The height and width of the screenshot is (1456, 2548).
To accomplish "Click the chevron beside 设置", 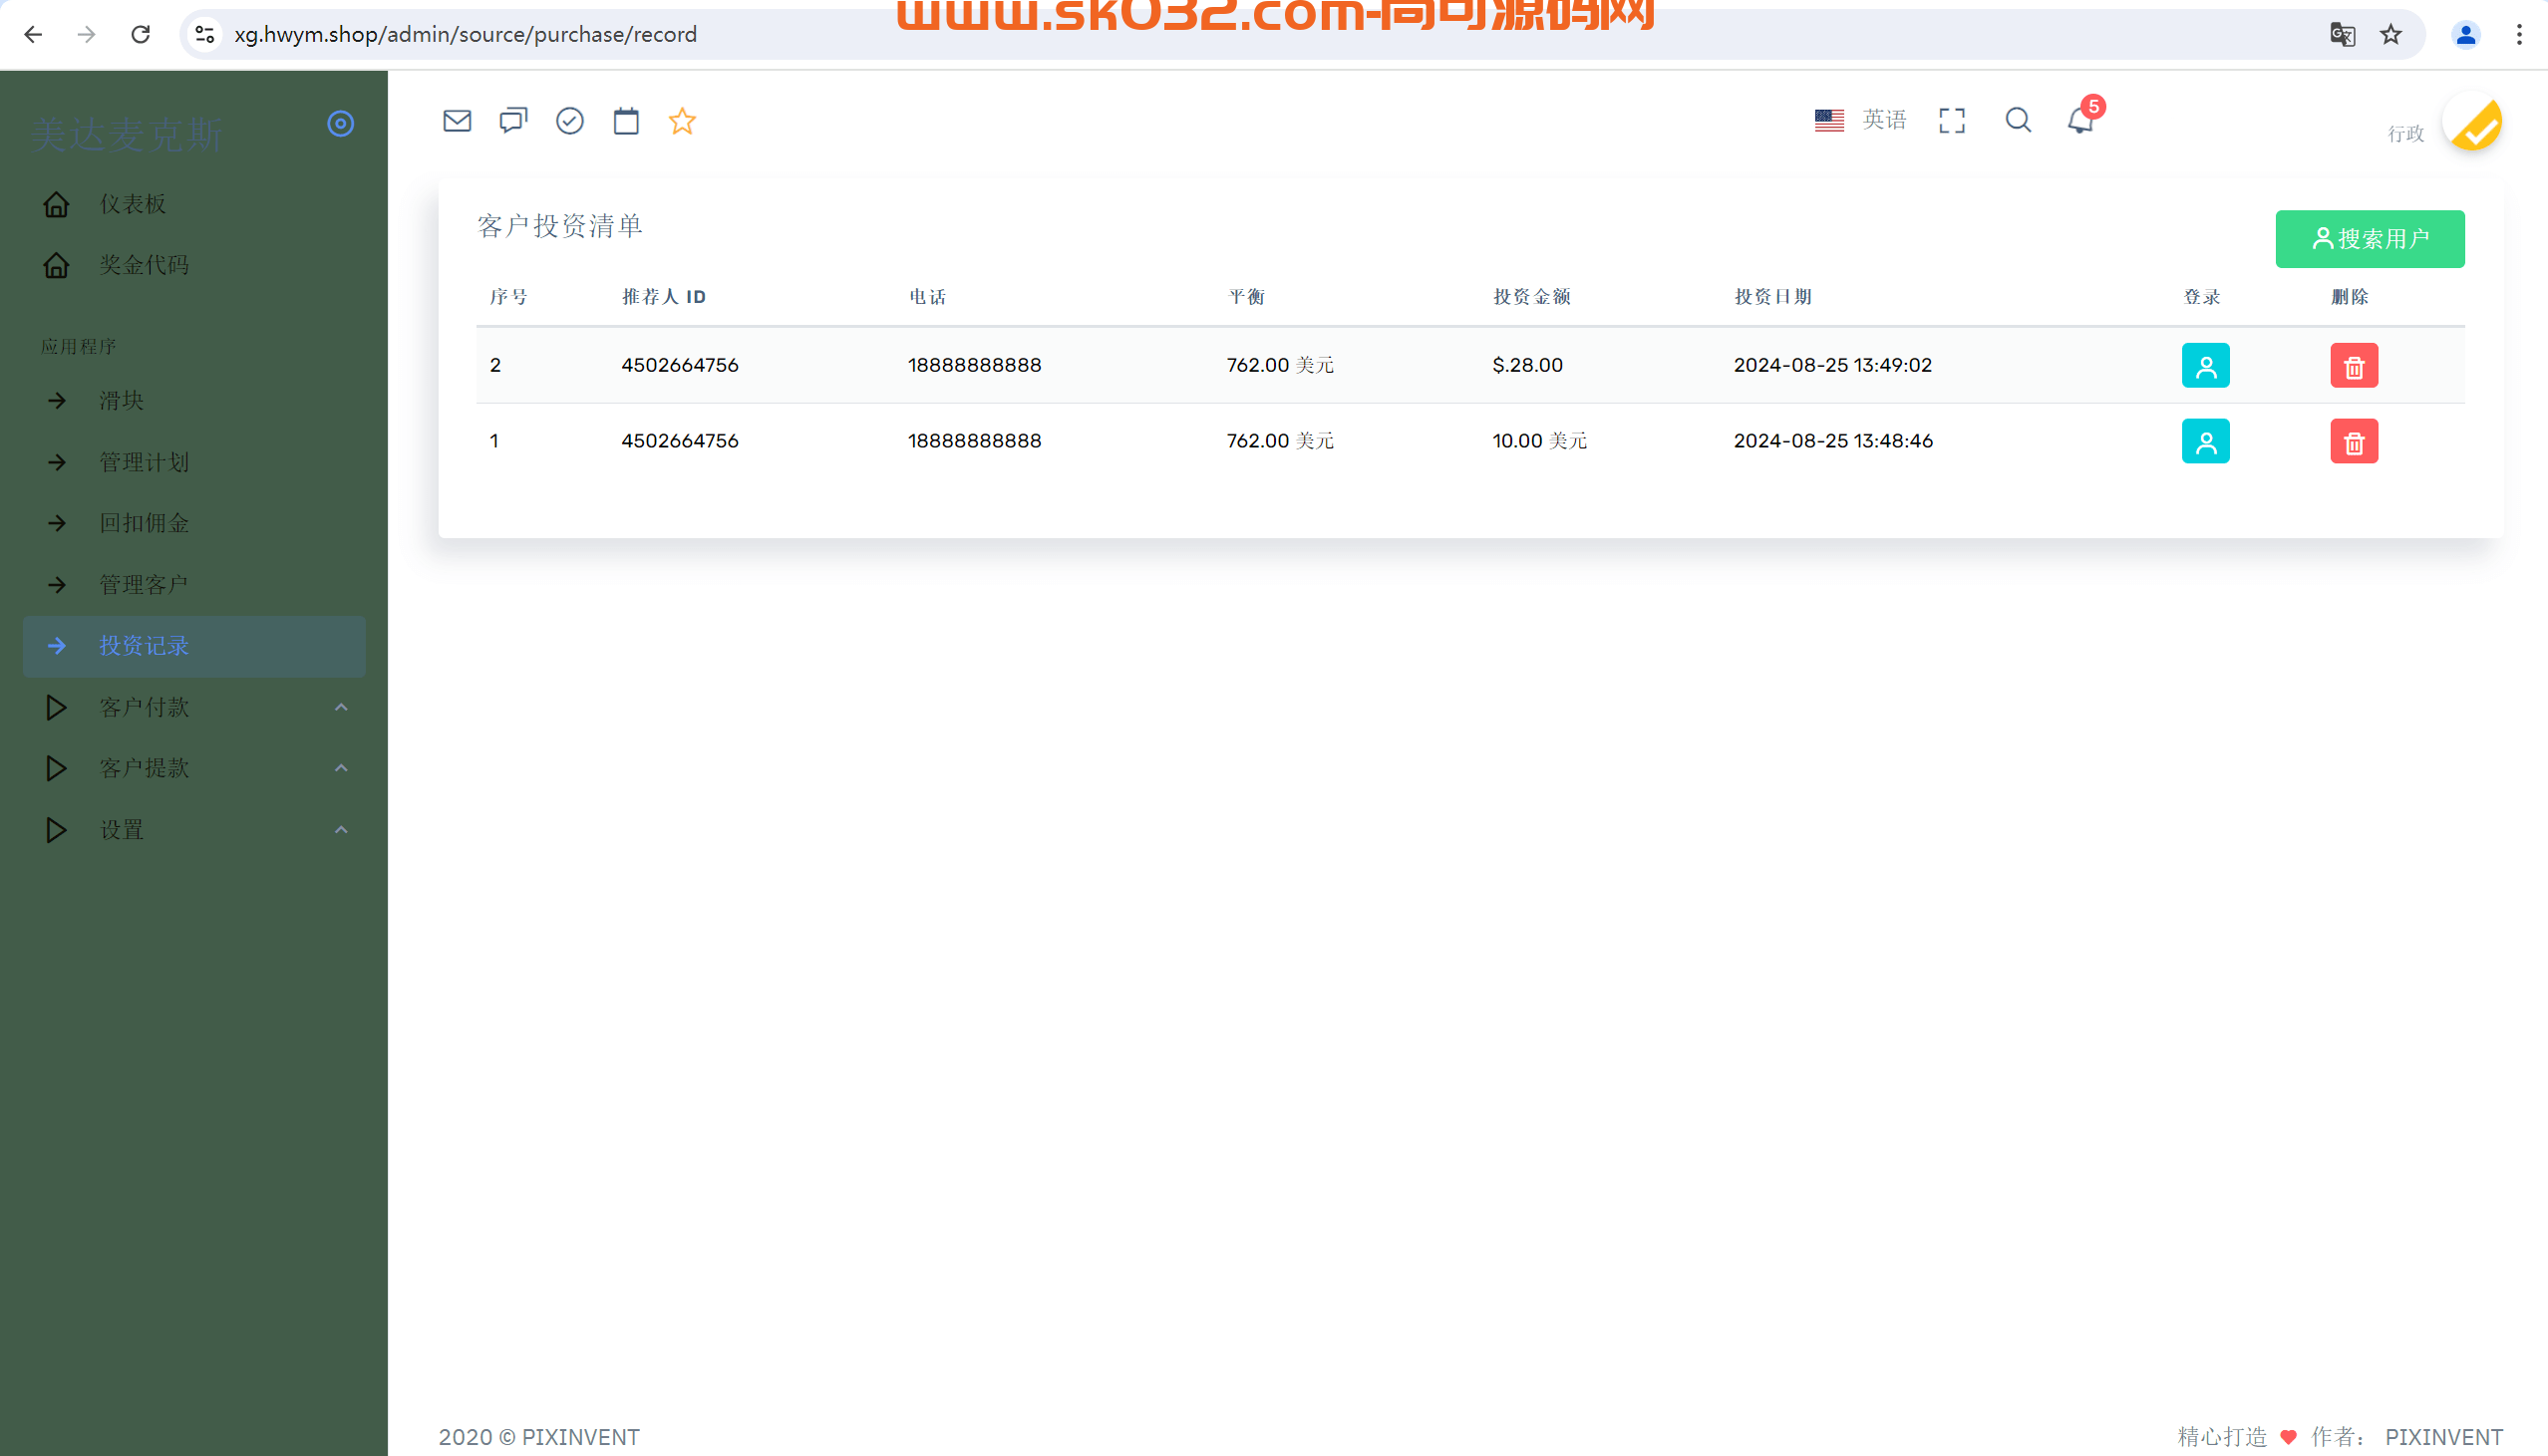I will tap(341, 830).
